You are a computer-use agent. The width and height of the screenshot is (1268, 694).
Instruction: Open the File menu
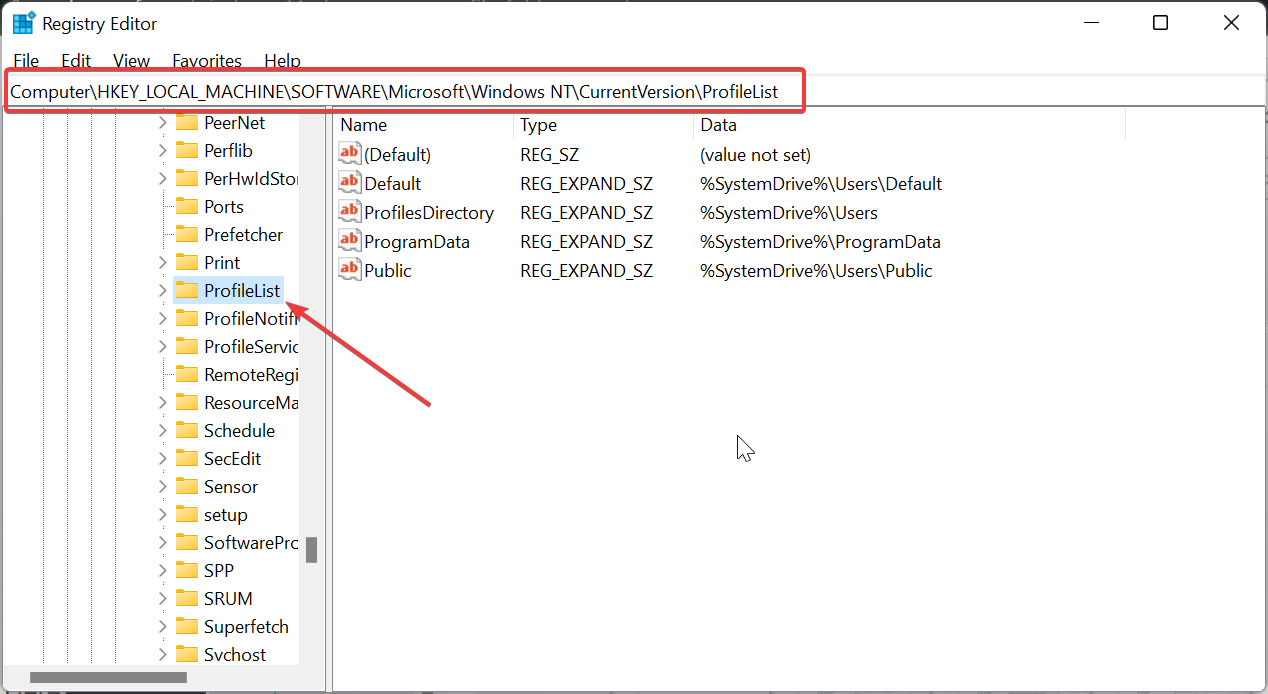coord(26,61)
